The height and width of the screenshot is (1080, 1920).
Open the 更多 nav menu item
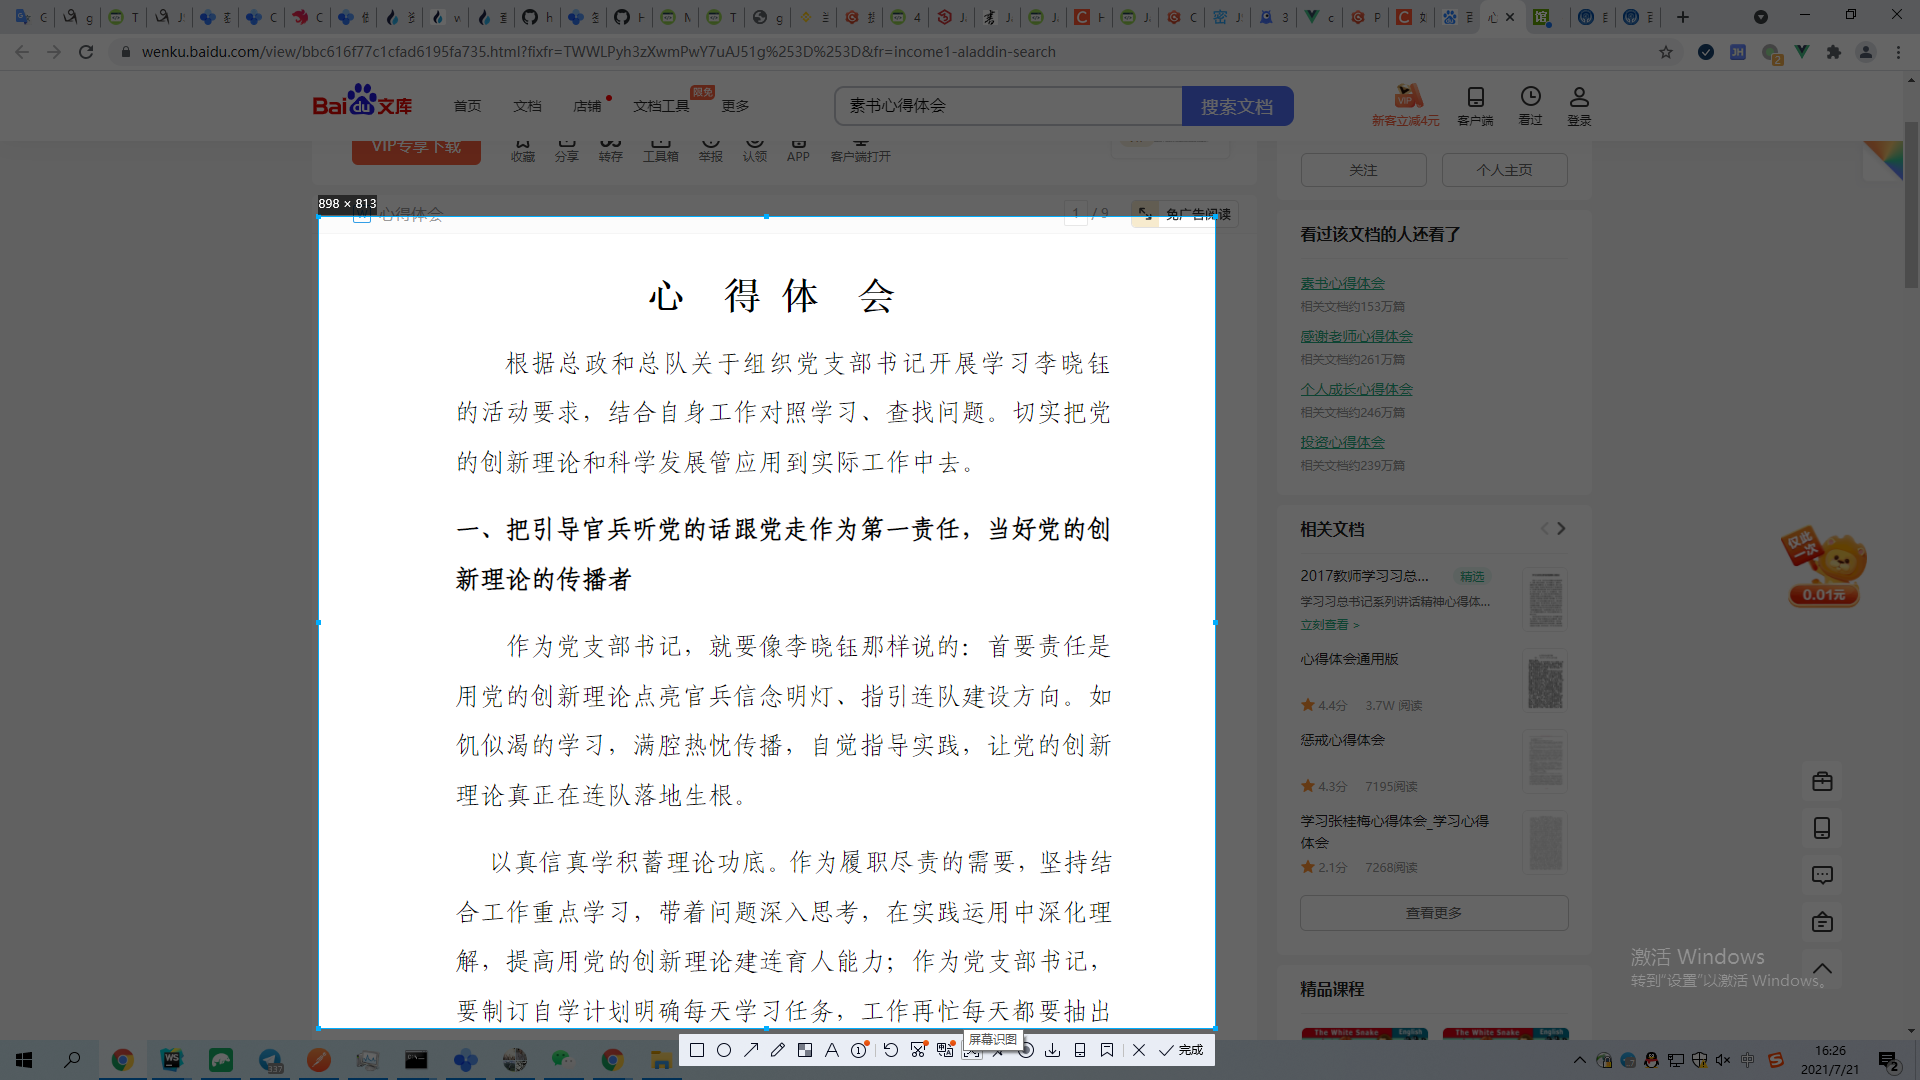coord(735,106)
